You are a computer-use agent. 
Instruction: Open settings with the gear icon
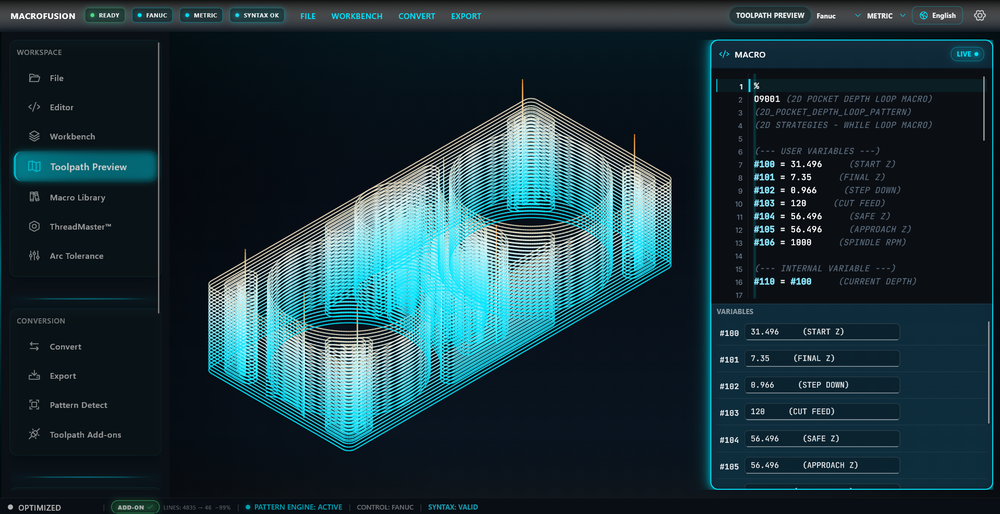pos(980,15)
